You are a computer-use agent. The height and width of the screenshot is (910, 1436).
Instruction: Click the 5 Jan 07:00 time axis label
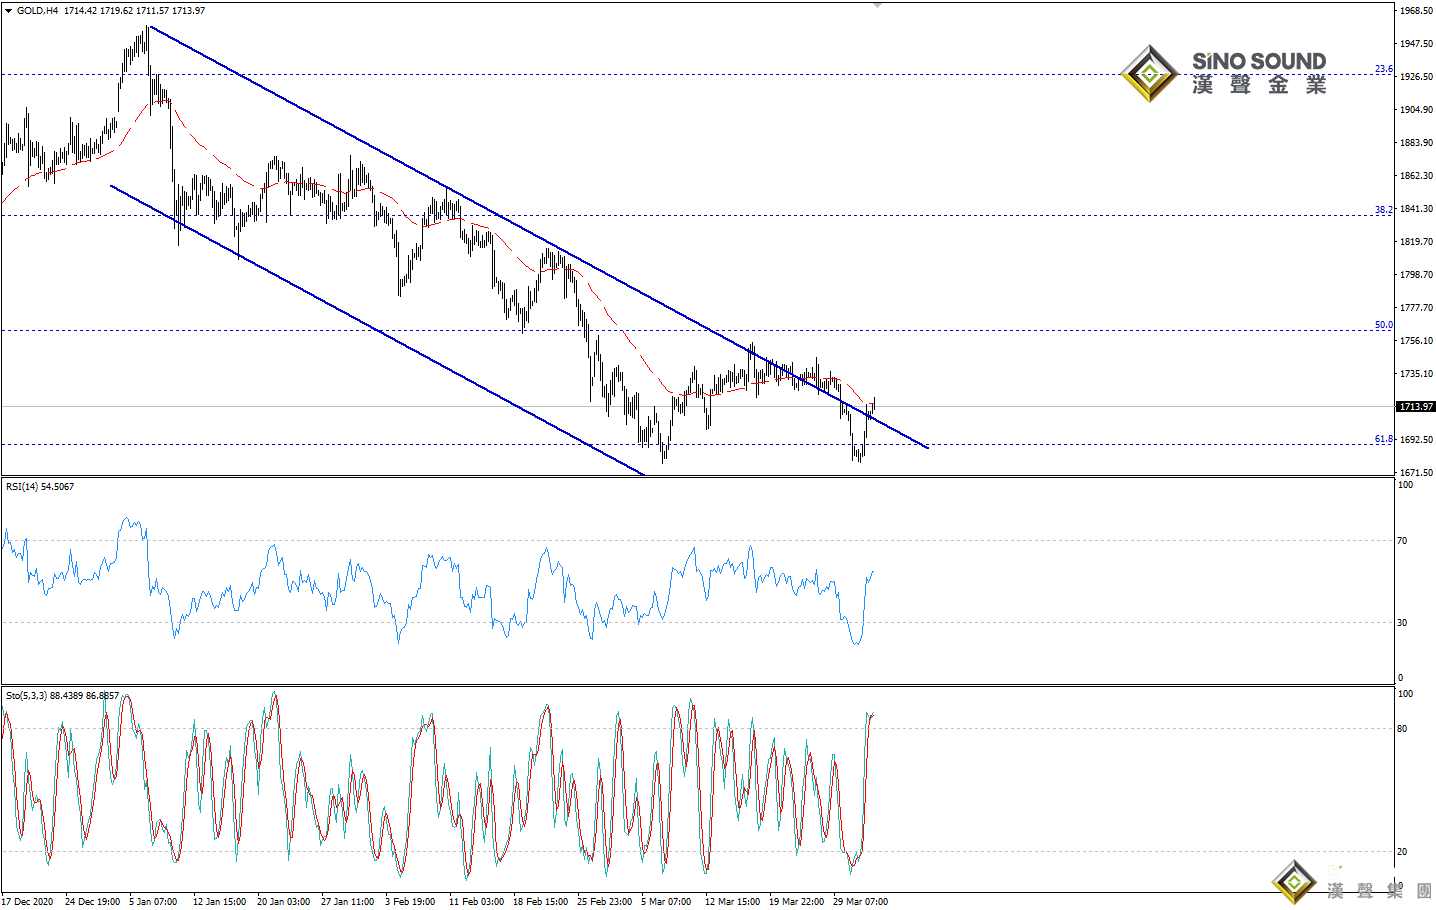pyautogui.click(x=153, y=902)
